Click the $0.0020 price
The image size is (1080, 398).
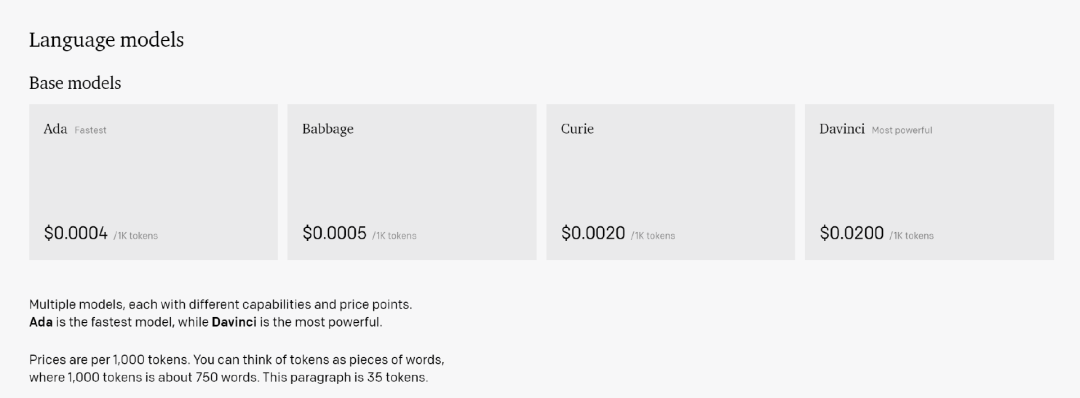tap(593, 233)
